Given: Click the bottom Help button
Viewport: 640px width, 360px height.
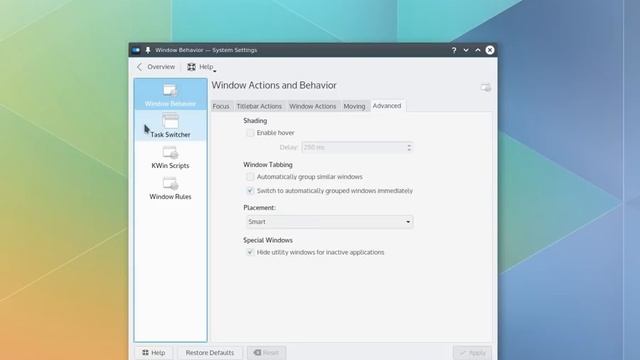Looking at the screenshot, I should pos(154,353).
